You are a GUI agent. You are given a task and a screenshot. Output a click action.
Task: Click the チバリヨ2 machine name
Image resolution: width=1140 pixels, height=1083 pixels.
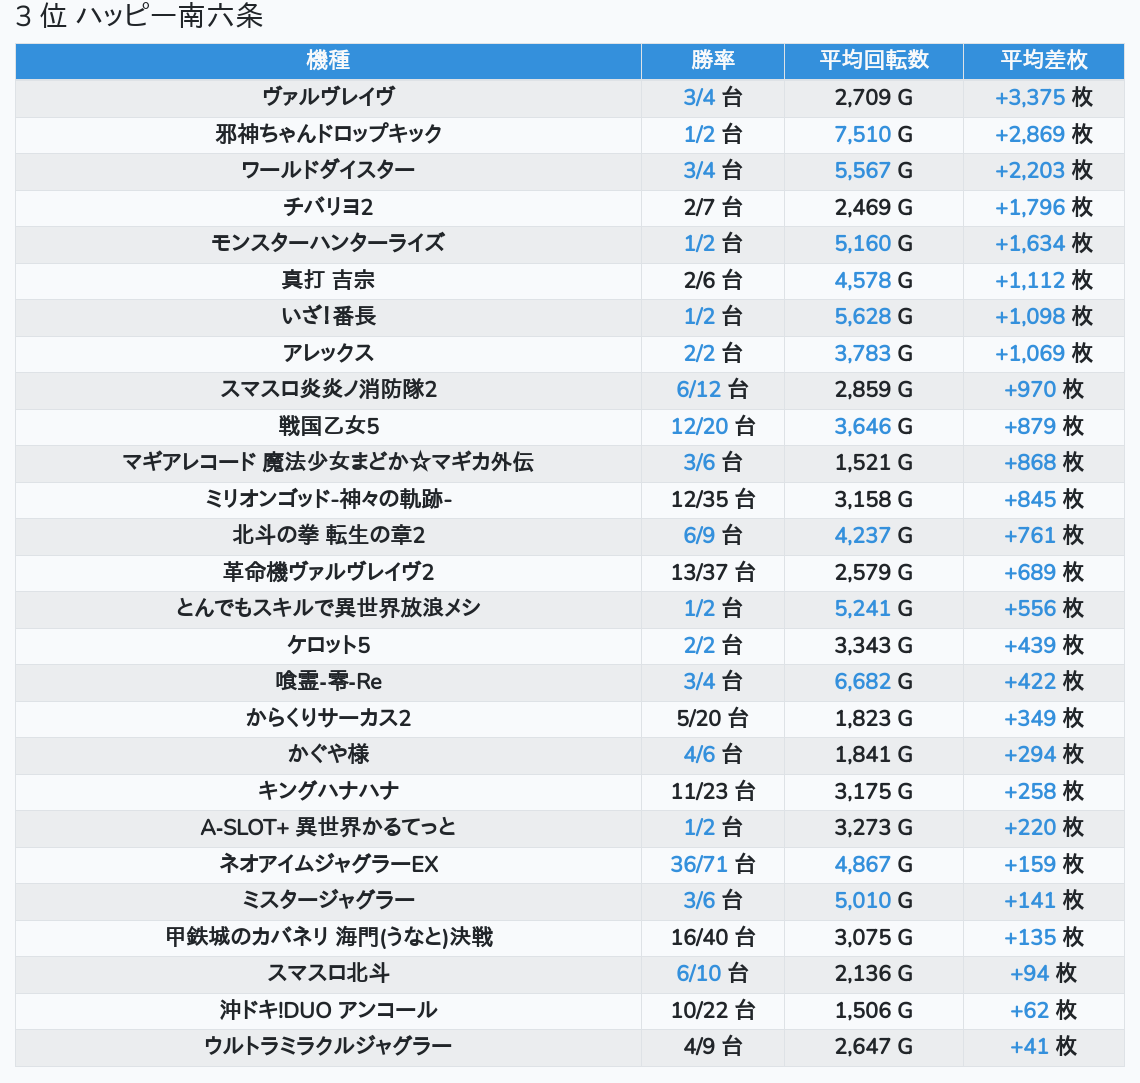328,207
